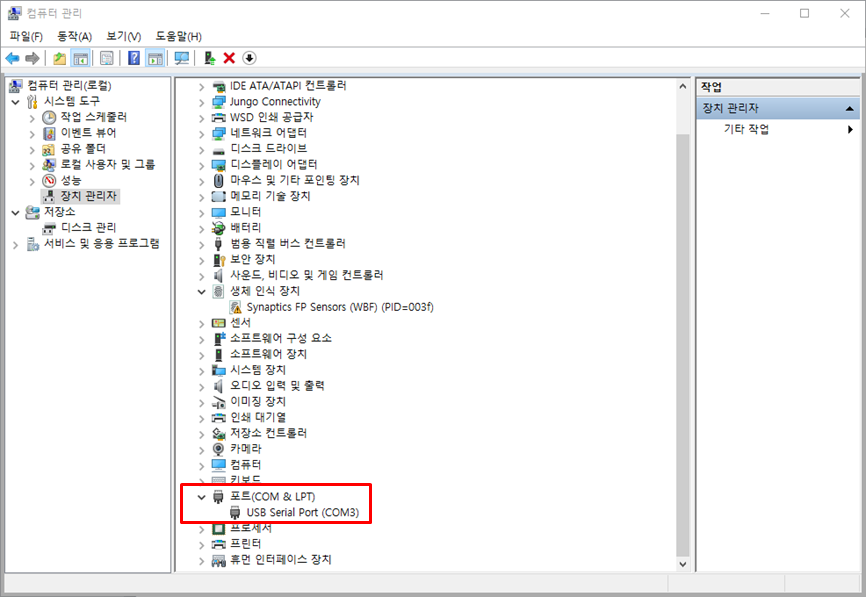This screenshot has width=866, height=597.
Task: Click the 배터리 battery icon
Action: 219,228
